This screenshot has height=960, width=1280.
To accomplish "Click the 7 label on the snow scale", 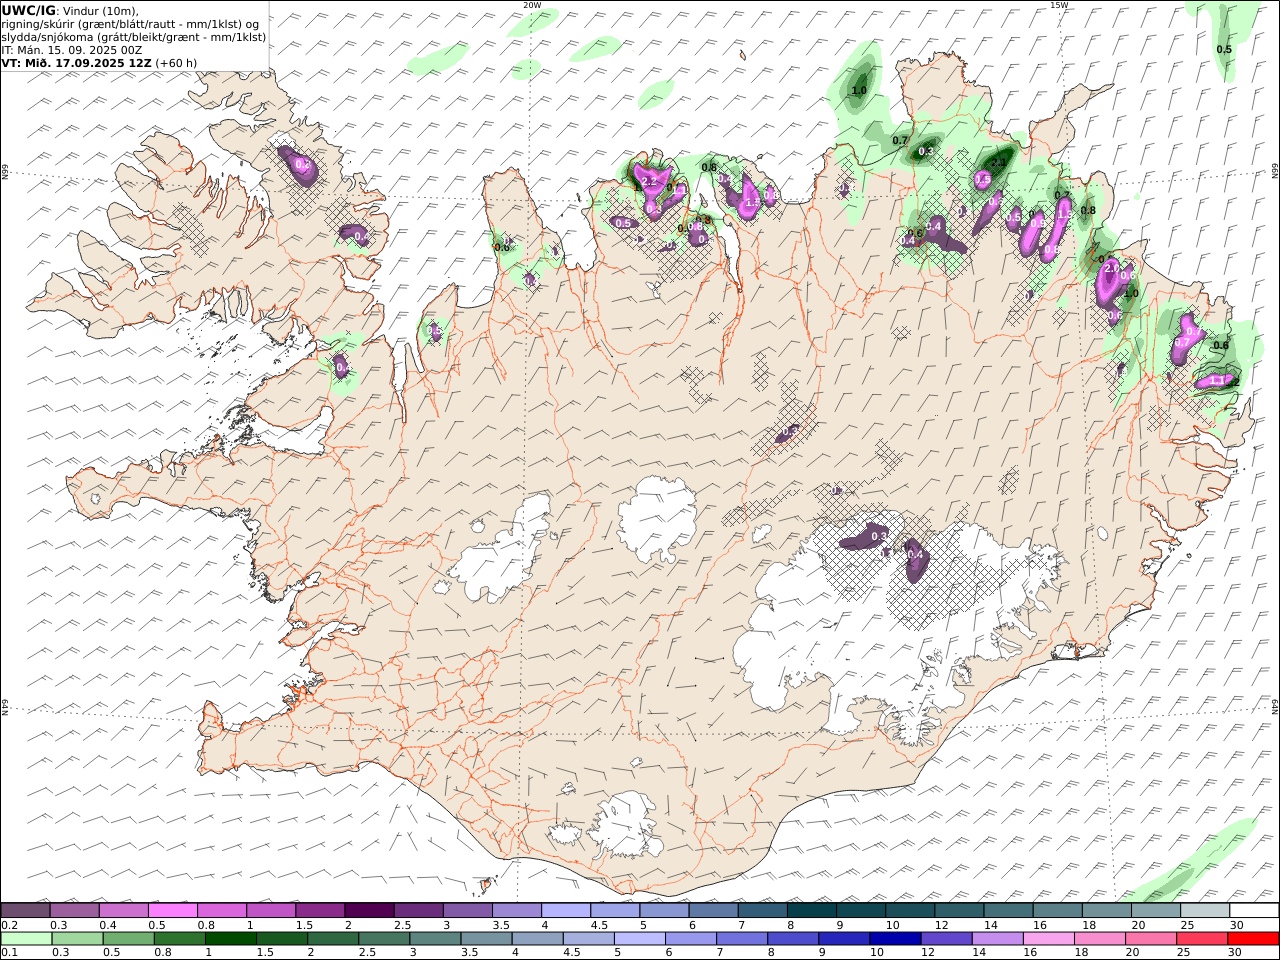I will [x=743, y=925].
